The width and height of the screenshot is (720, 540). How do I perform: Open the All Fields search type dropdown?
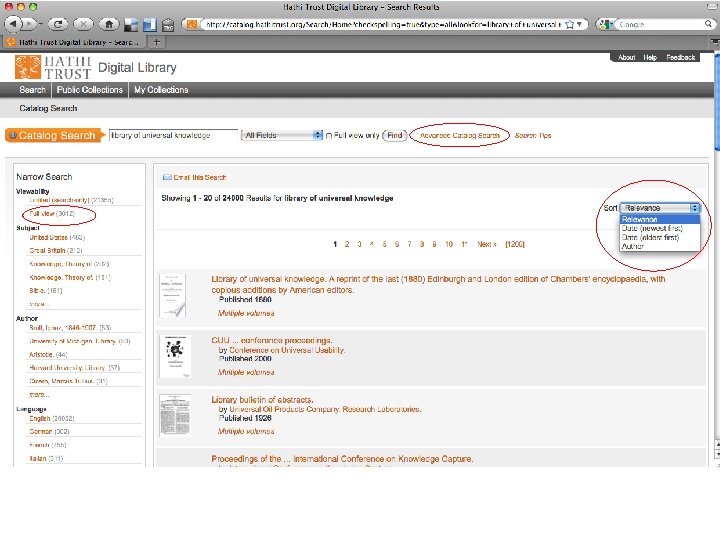coord(282,135)
